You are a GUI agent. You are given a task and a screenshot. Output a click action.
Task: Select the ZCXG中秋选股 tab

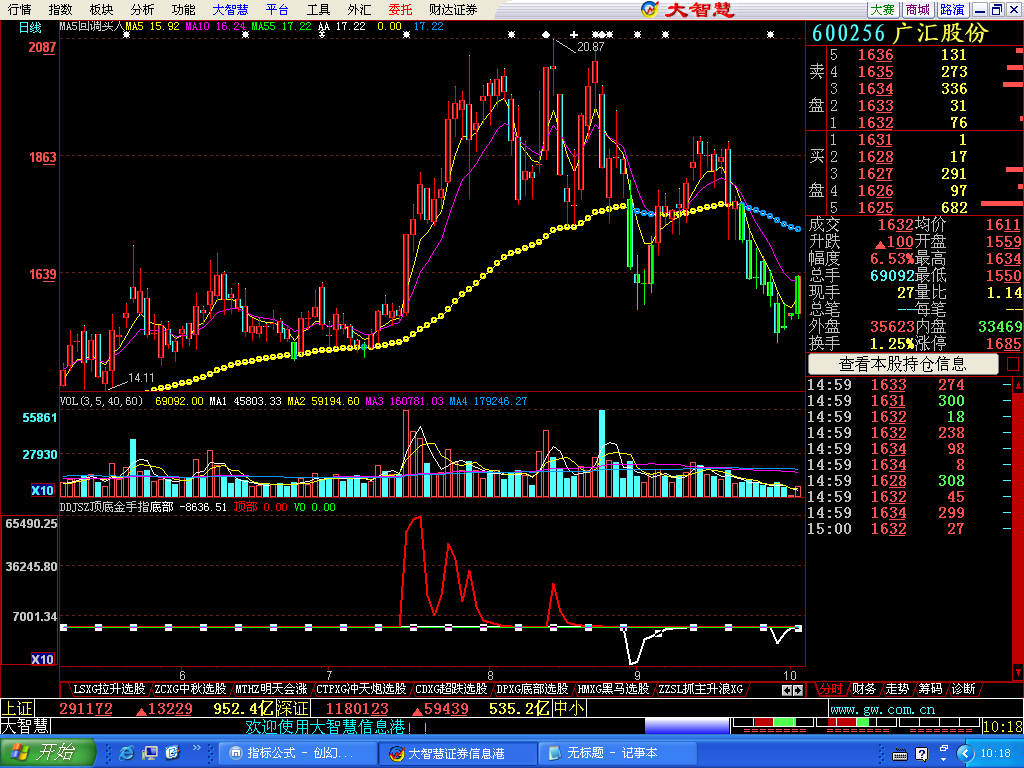tap(190, 689)
